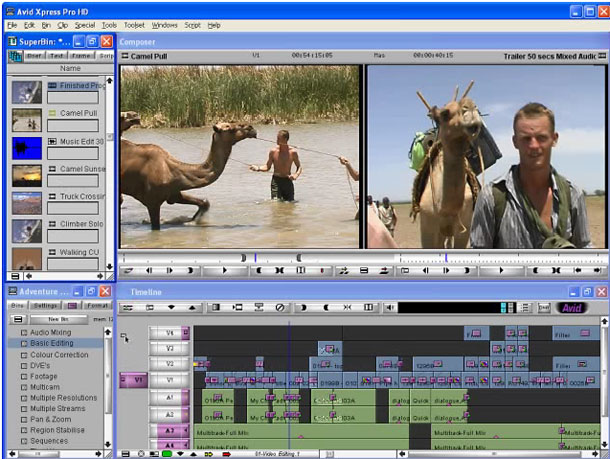
Task: Click the purple Avid logo button
Action: pyautogui.click(x=571, y=308)
